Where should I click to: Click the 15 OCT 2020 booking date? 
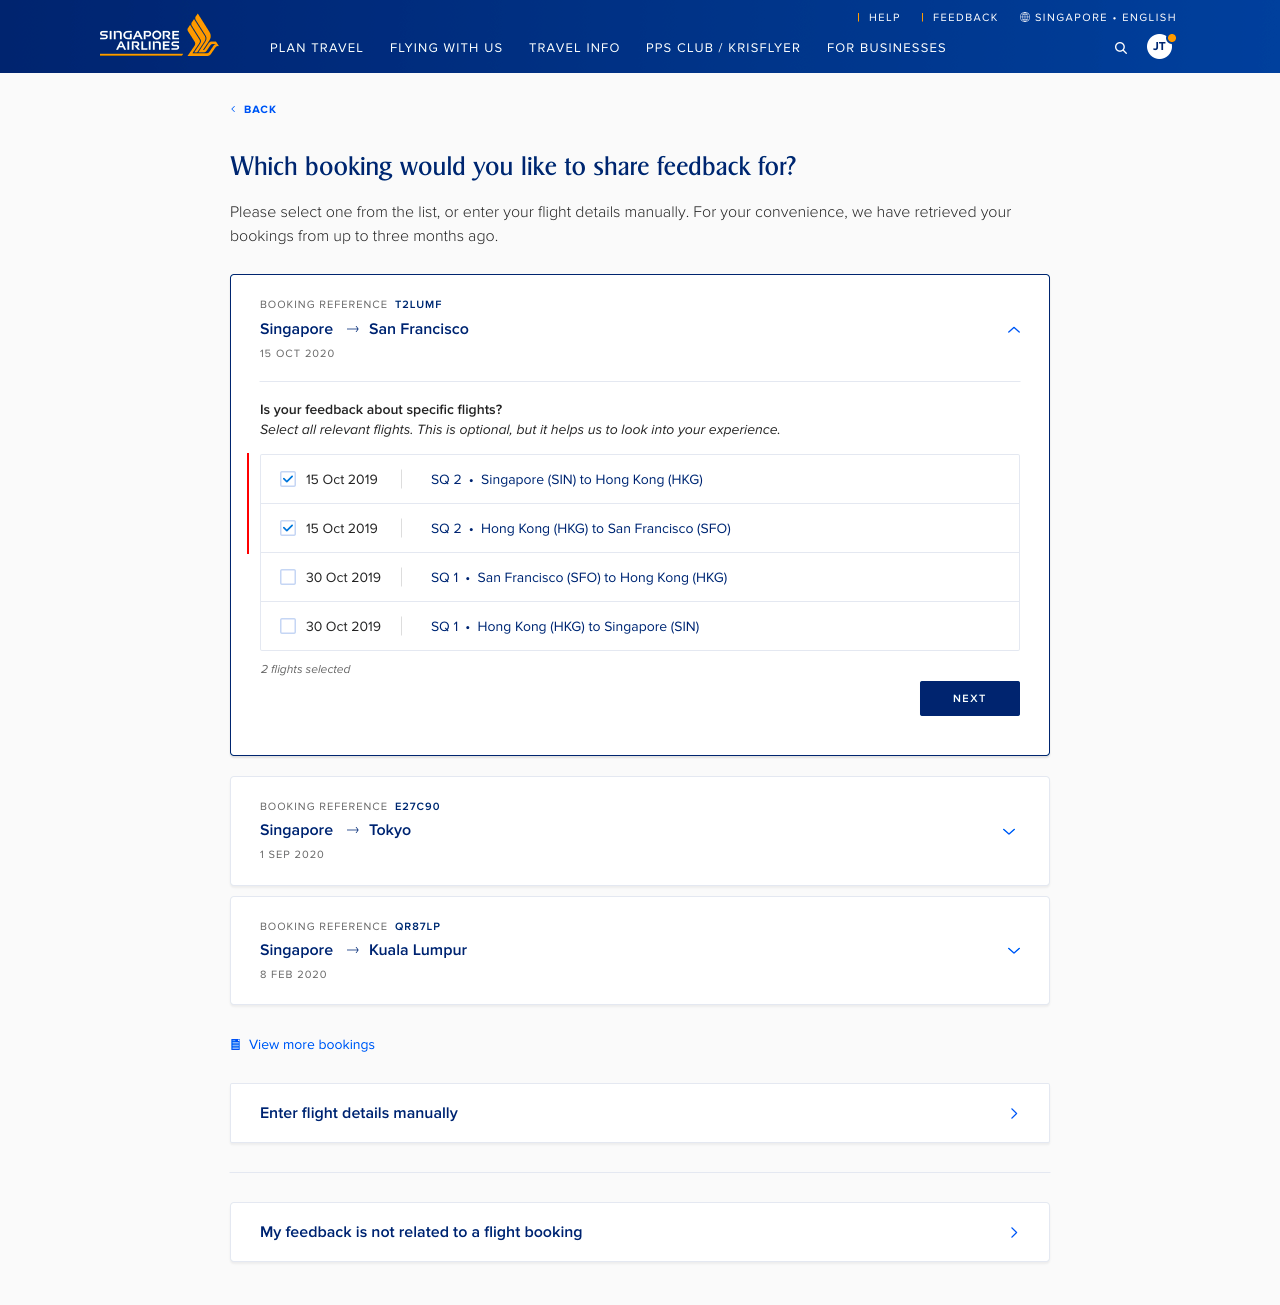[297, 353]
